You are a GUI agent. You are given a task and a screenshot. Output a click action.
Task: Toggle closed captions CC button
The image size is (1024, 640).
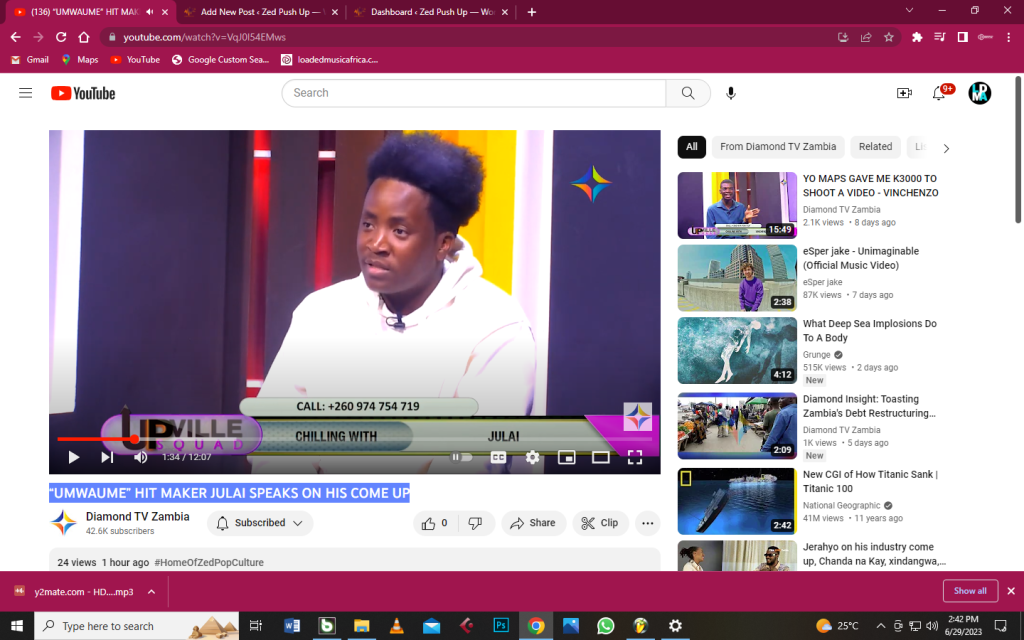coord(498,457)
